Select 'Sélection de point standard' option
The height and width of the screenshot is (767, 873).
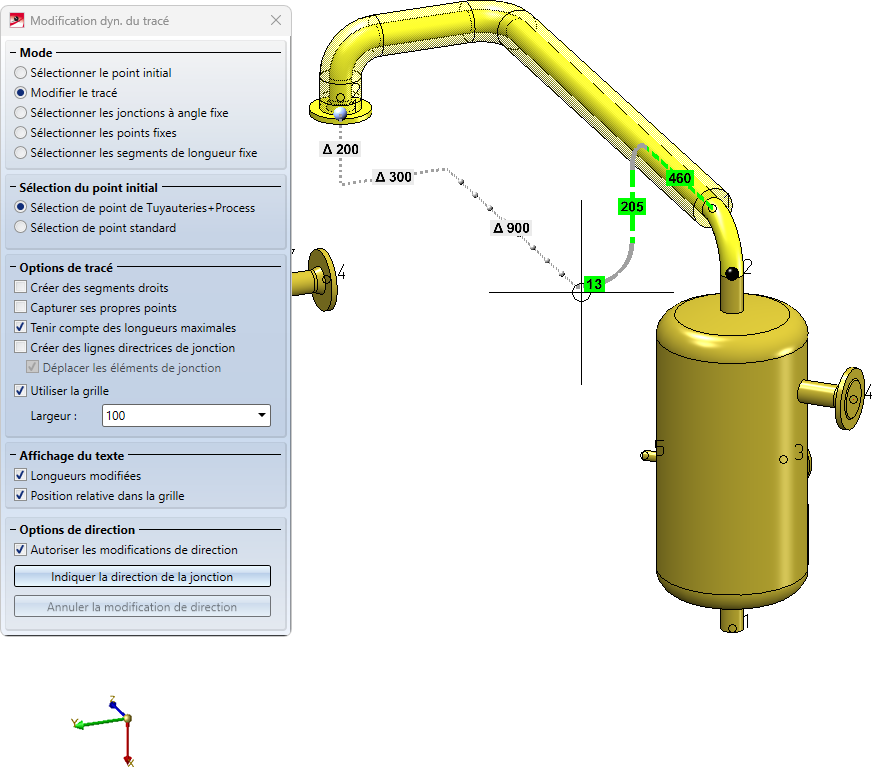[21, 228]
